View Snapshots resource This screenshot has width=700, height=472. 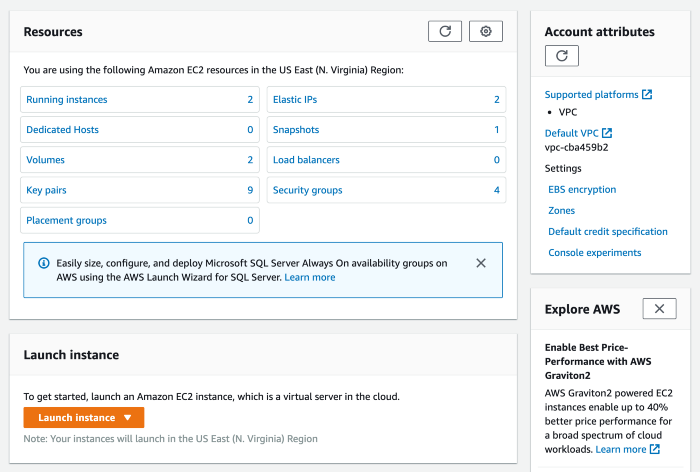pos(296,130)
